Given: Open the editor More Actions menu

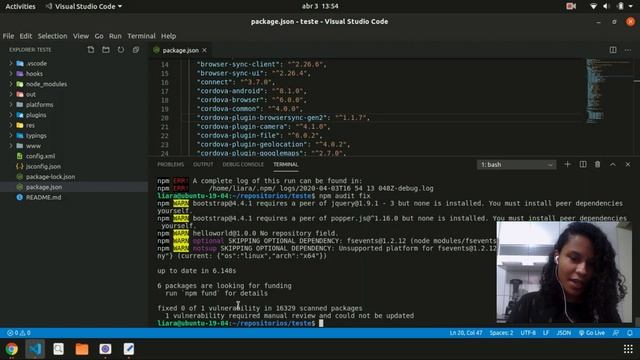Looking at the screenshot, I should (628, 50).
